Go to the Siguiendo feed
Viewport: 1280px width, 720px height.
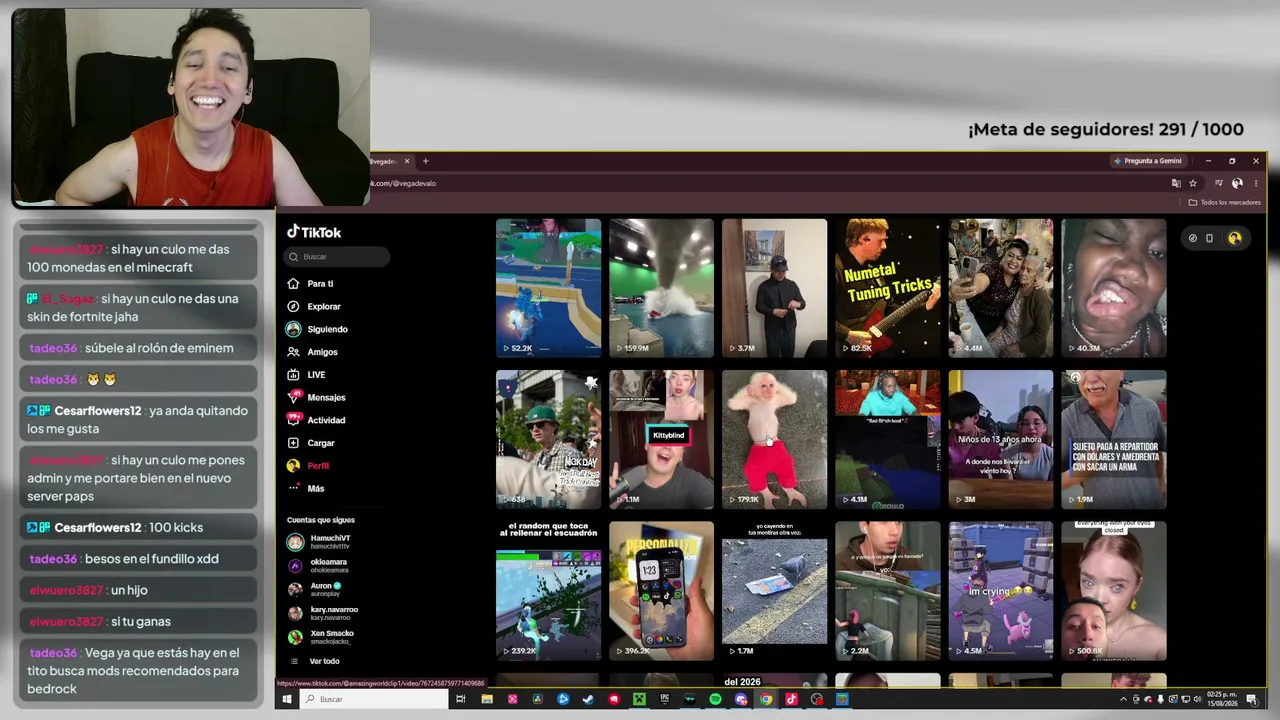(318, 329)
